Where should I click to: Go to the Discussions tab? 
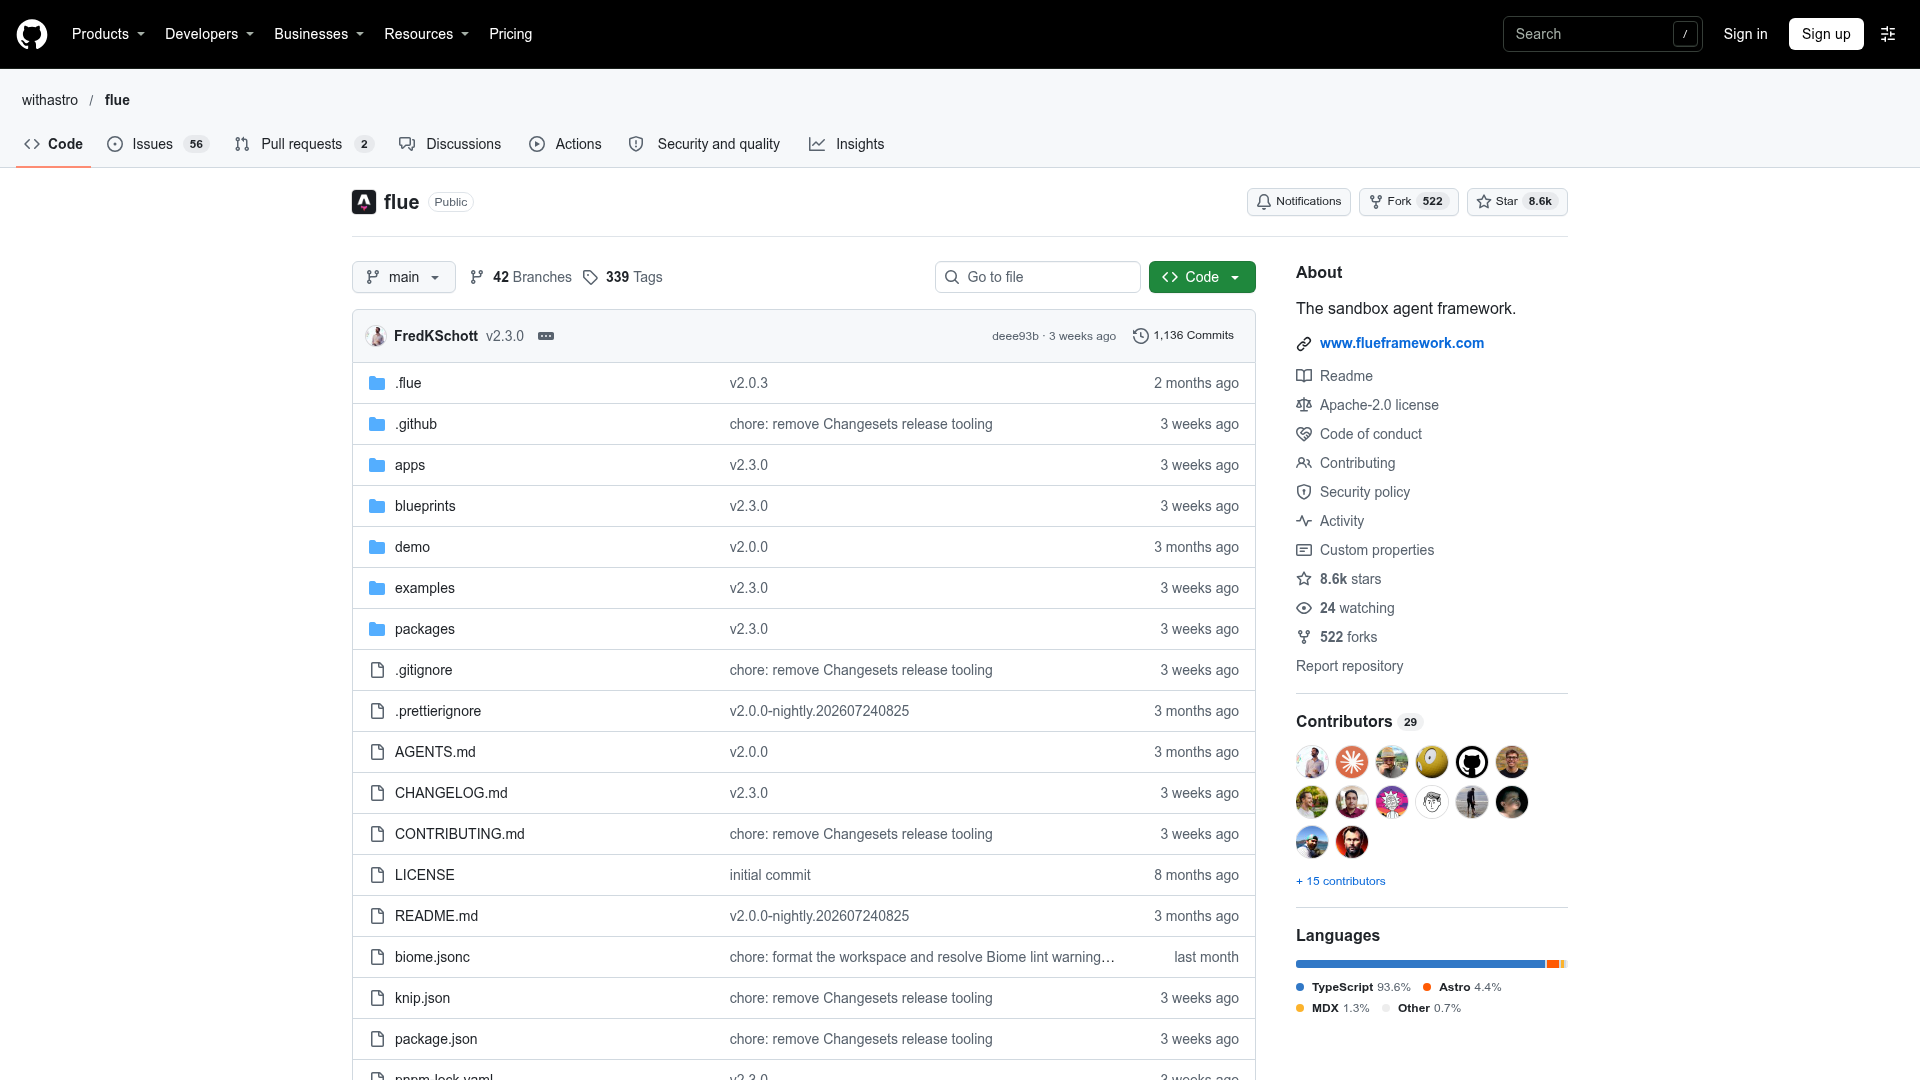450,144
